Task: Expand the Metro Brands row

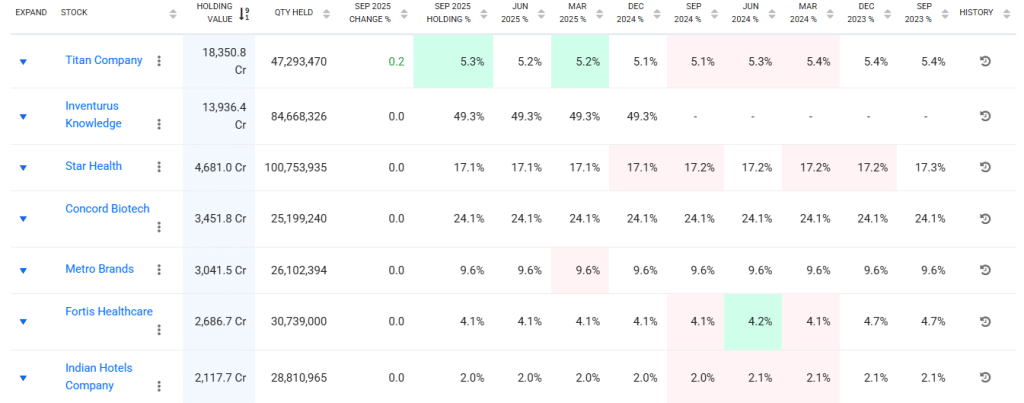Action: pos(23,270)
